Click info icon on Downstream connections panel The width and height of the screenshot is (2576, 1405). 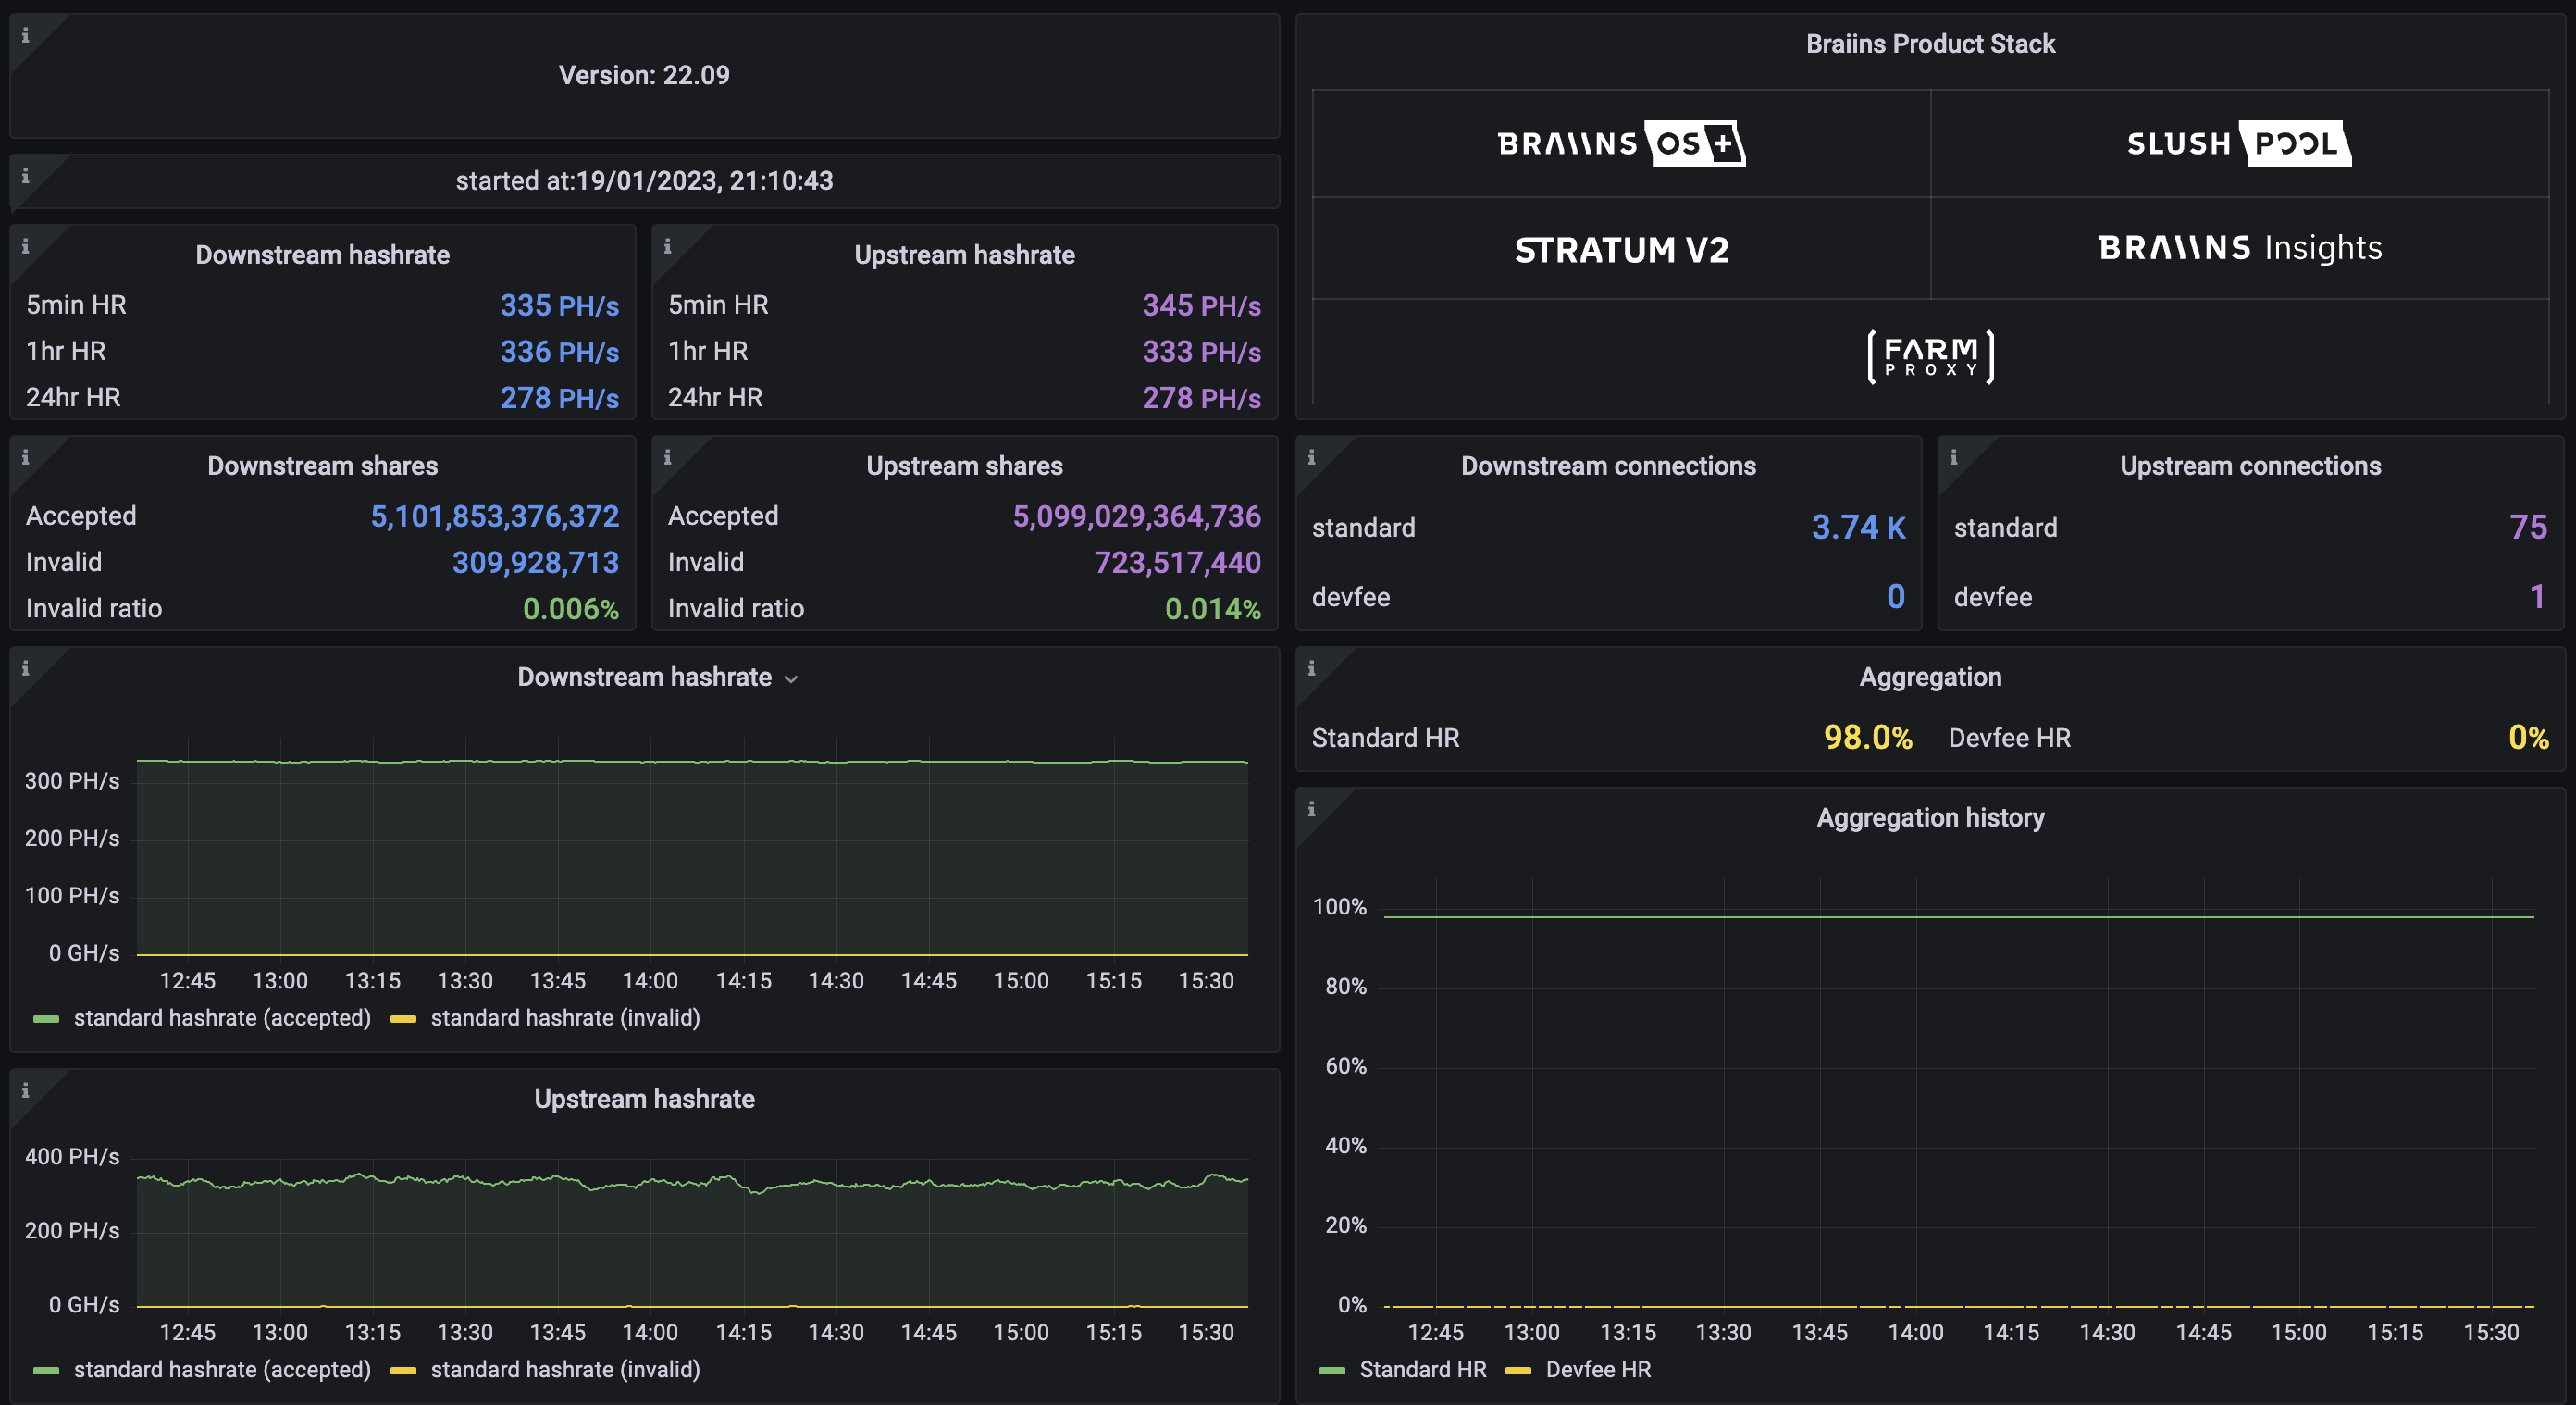[1311, 457]
